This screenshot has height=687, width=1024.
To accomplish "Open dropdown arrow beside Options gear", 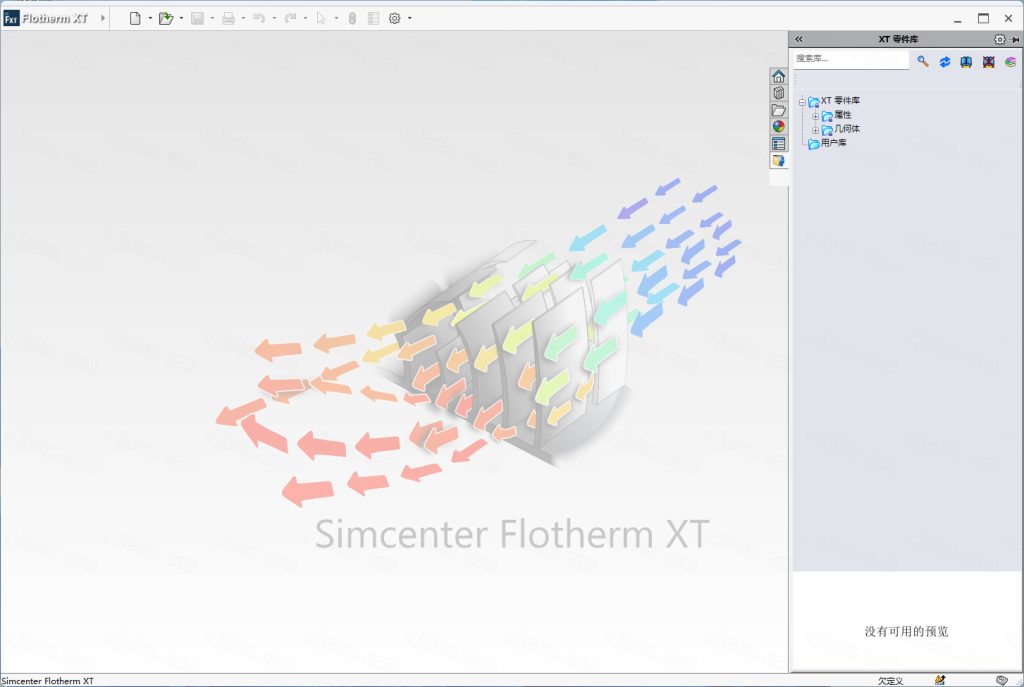I will pos(410,18).
